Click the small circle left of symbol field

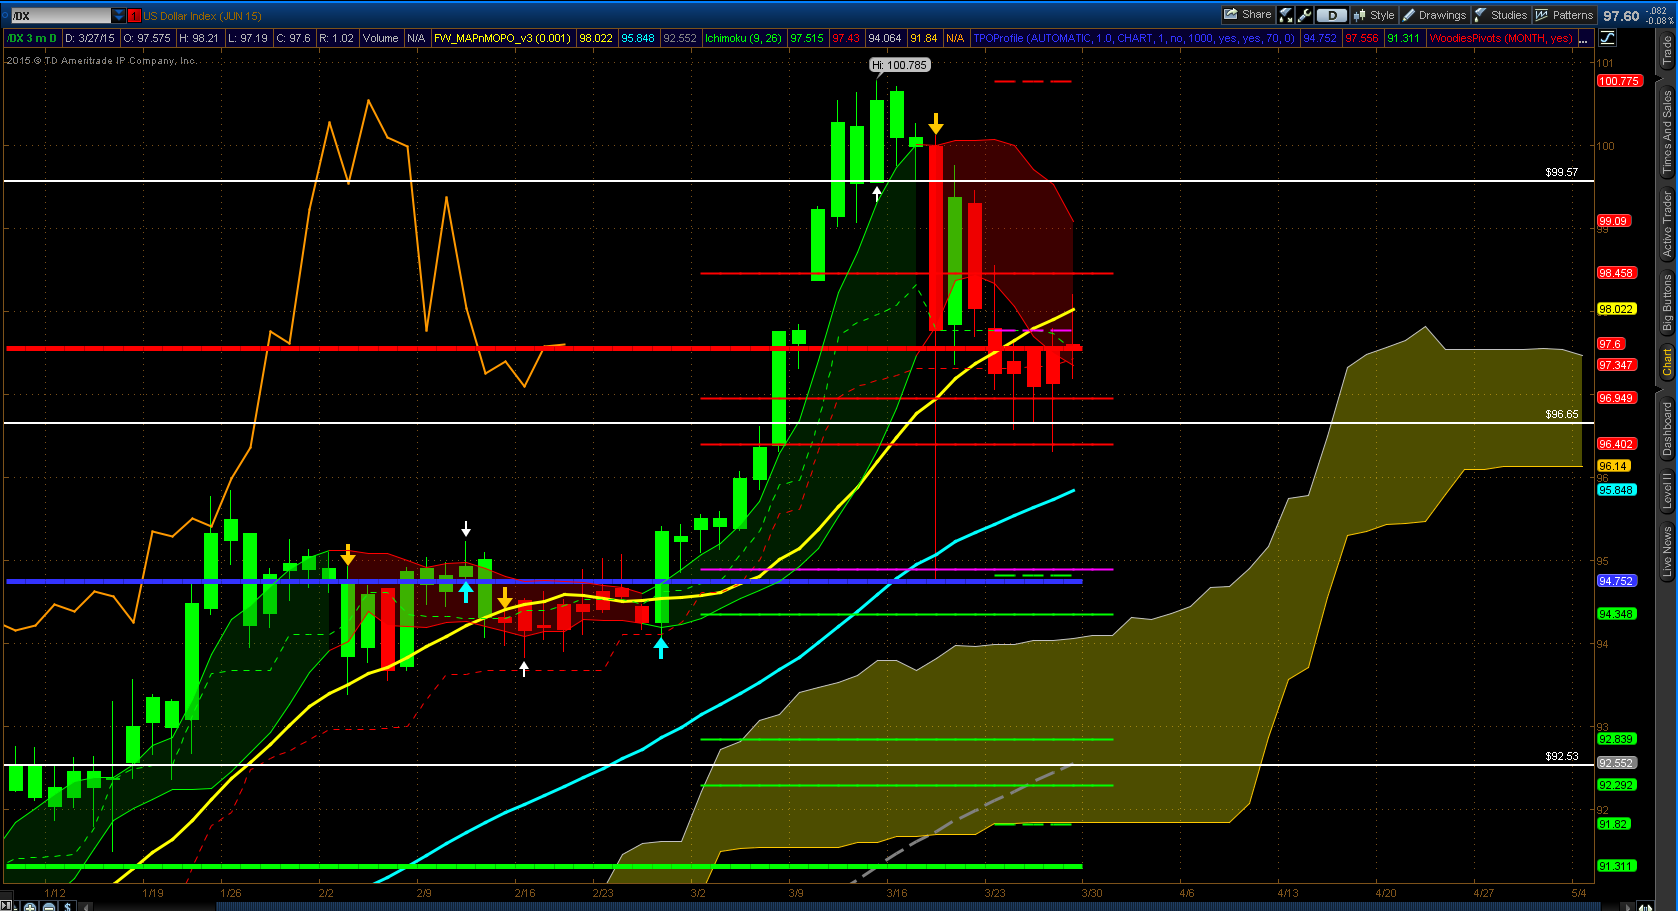click(4, 16)
